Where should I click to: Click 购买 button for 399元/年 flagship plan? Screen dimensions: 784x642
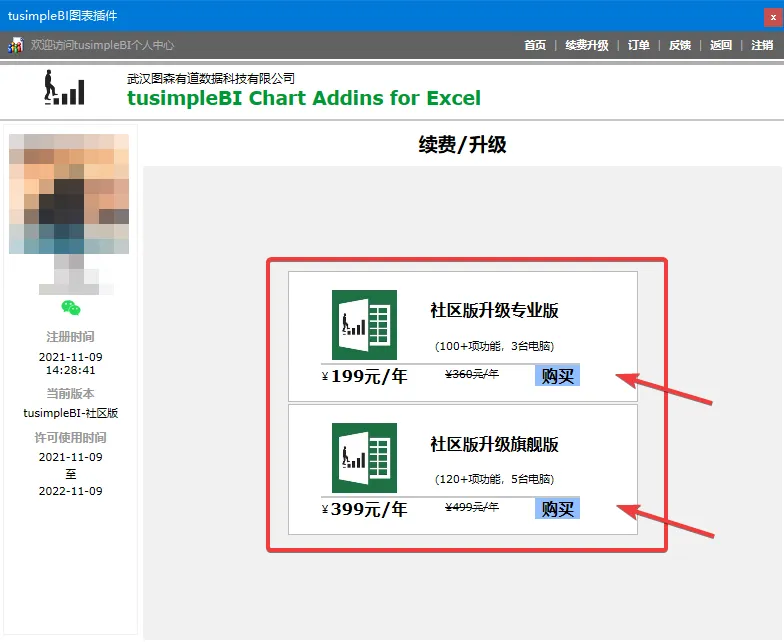point(558,508)
